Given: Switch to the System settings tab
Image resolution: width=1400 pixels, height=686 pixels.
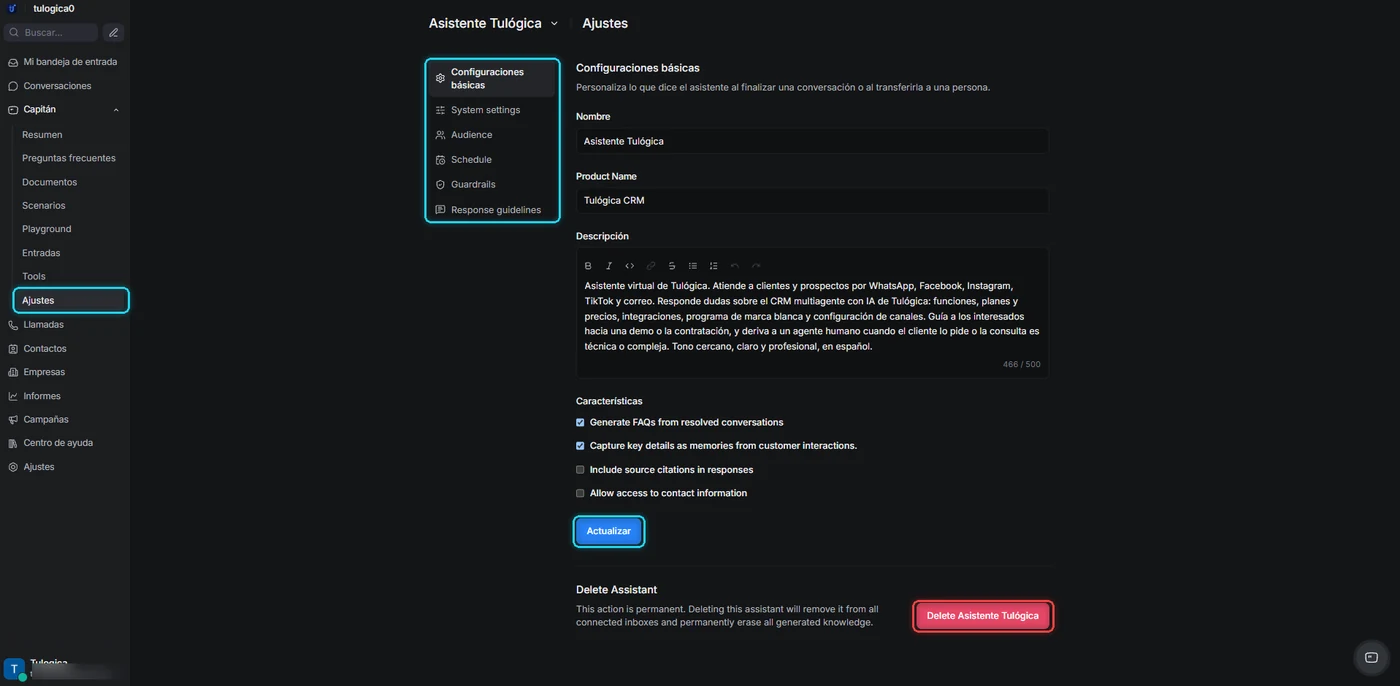Looking at the screenshot, I should pos(492,110).
